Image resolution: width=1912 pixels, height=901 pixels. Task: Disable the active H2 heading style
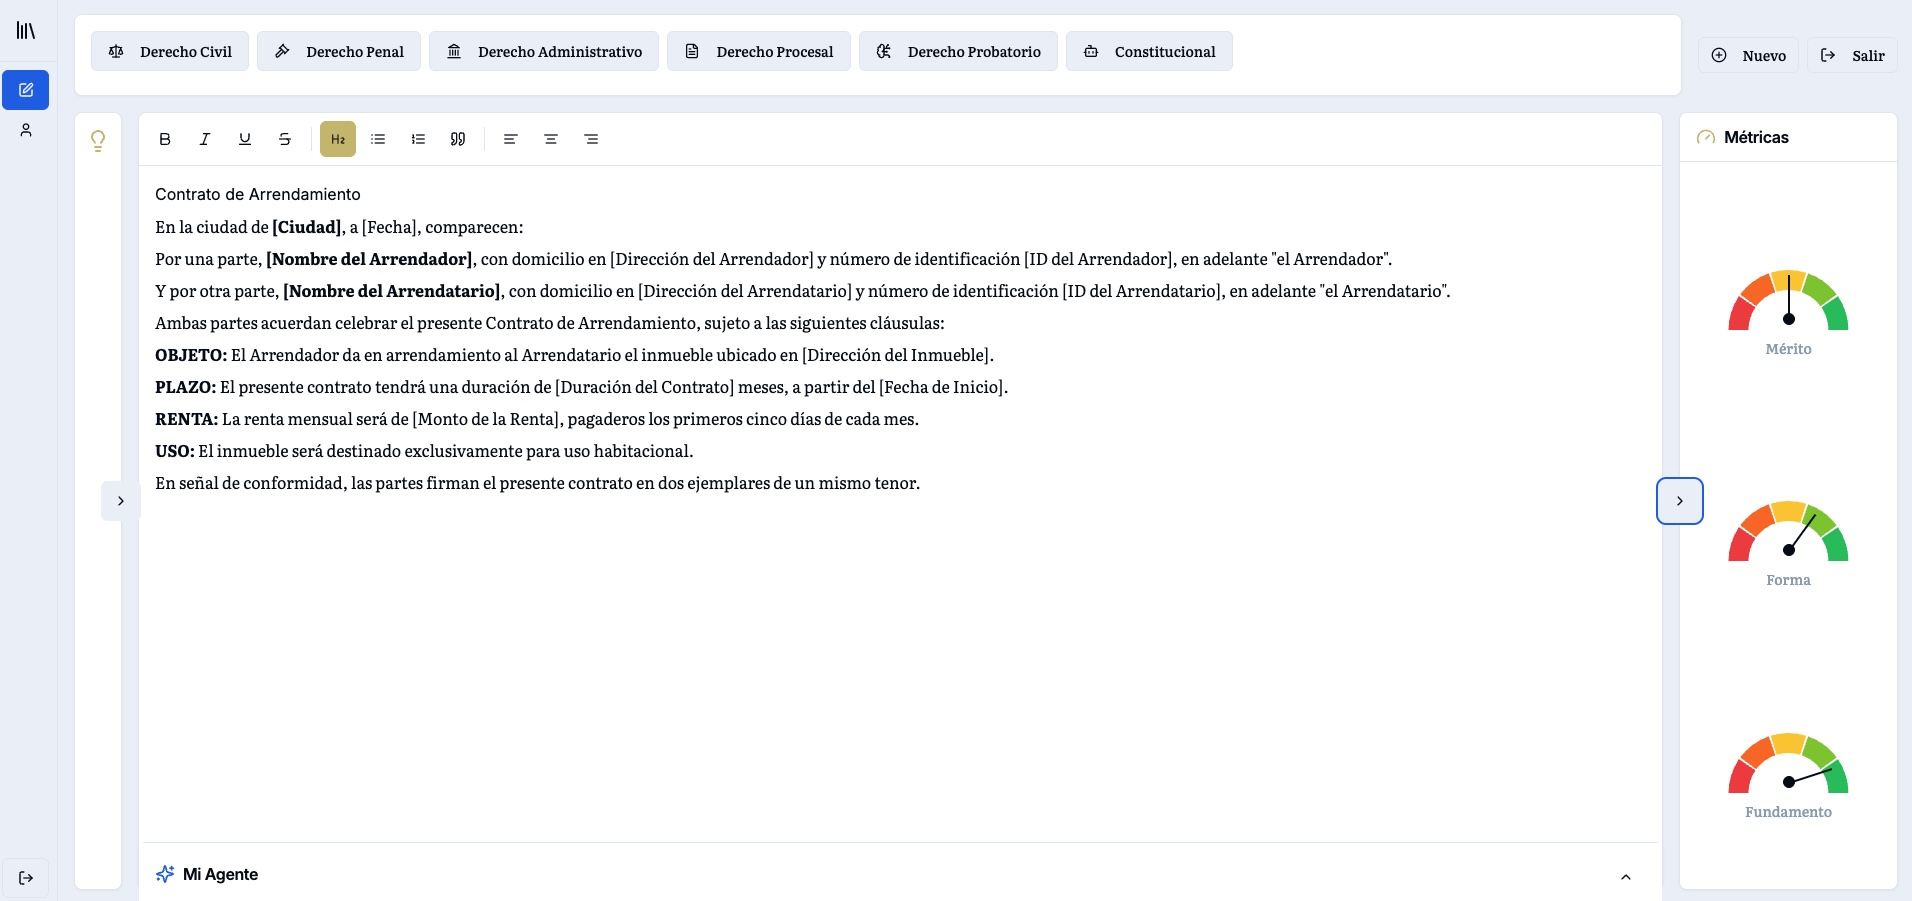coord(337,139)
